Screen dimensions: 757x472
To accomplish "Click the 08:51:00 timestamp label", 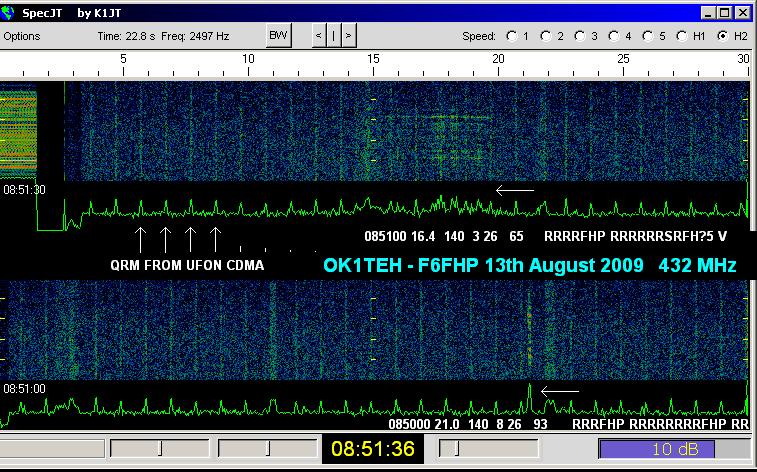I will click(x=24, y=389).
